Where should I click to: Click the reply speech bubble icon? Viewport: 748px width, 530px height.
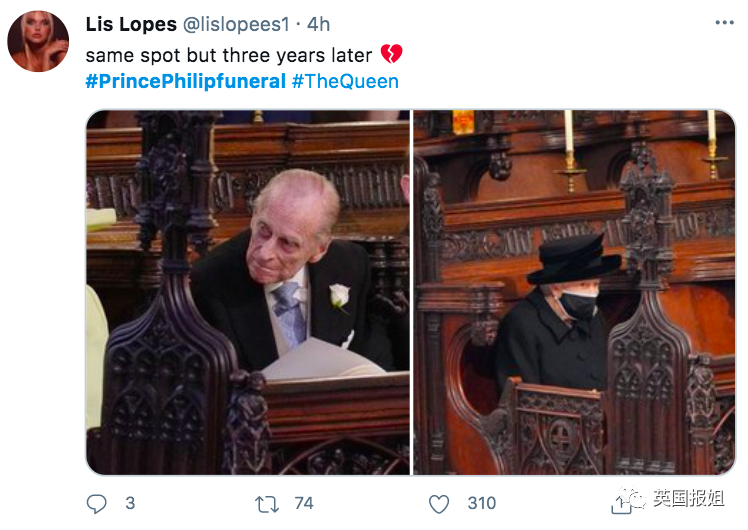(x=96, y=503)
